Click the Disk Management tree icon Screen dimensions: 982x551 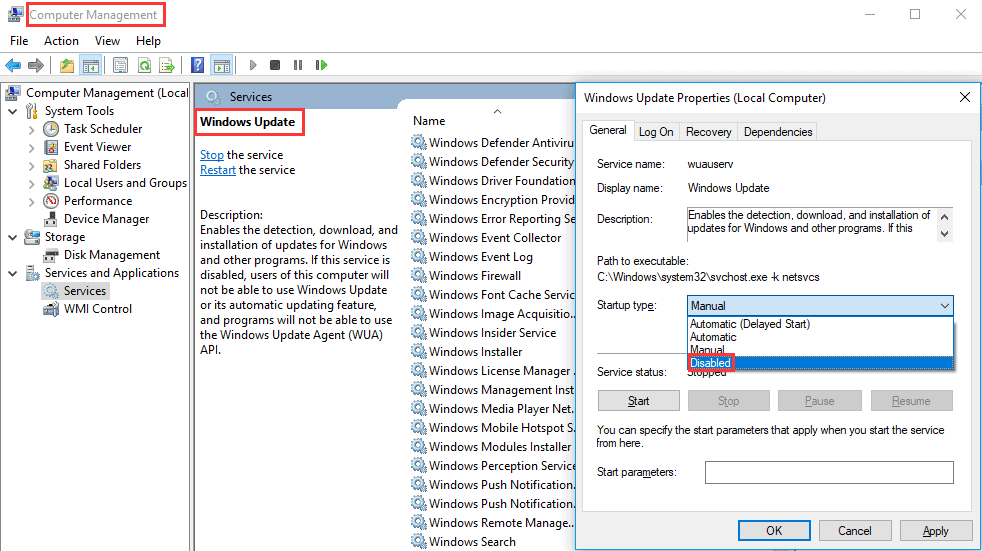[x=51, y=255]
